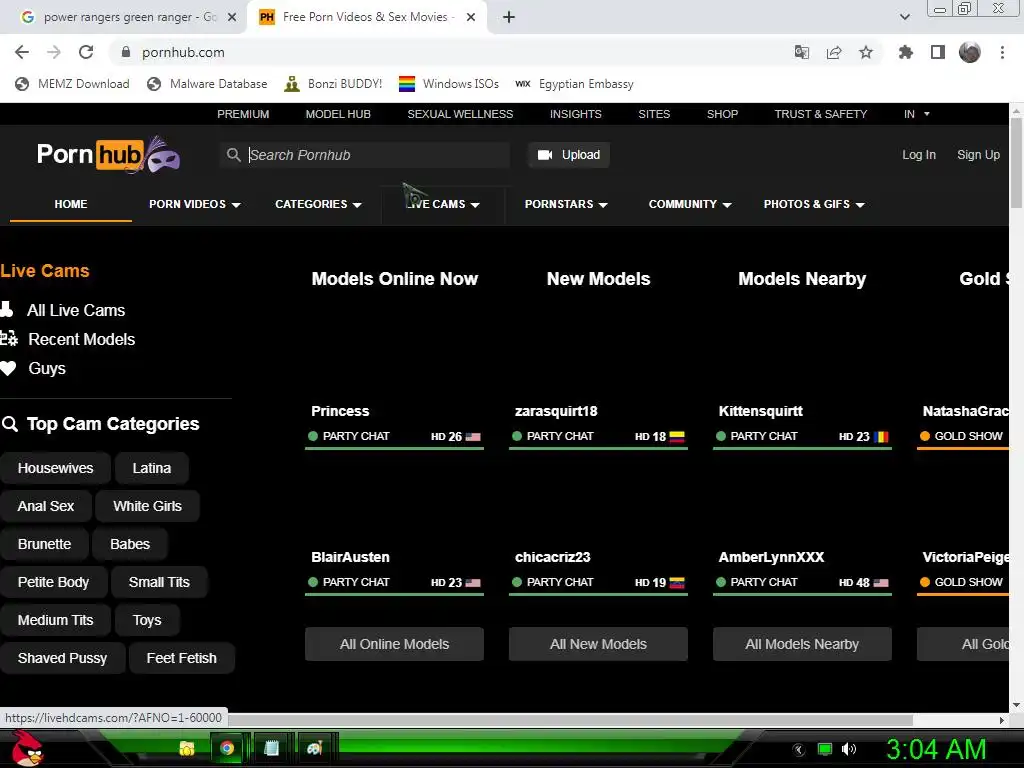
Task: Open the Angry Birds start button
Action: click(27, 748)
